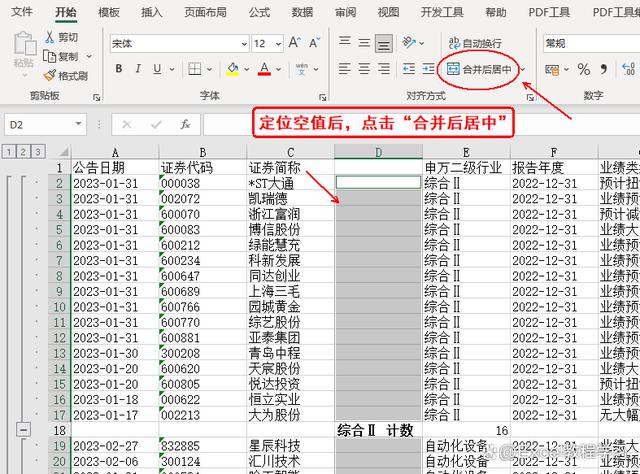This screenshot has height=474, width=640.
Task: Click the Borders icon
Action: coord(195,69)
